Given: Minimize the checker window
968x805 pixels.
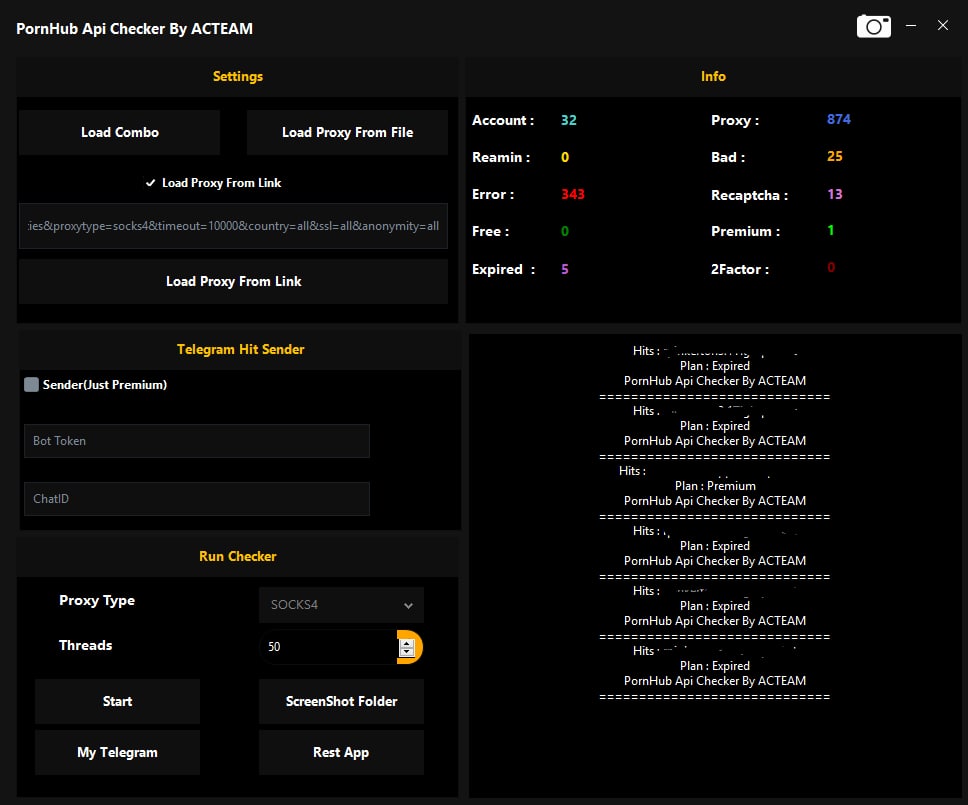Looking at the screenshot, I should tap(911, 26).
